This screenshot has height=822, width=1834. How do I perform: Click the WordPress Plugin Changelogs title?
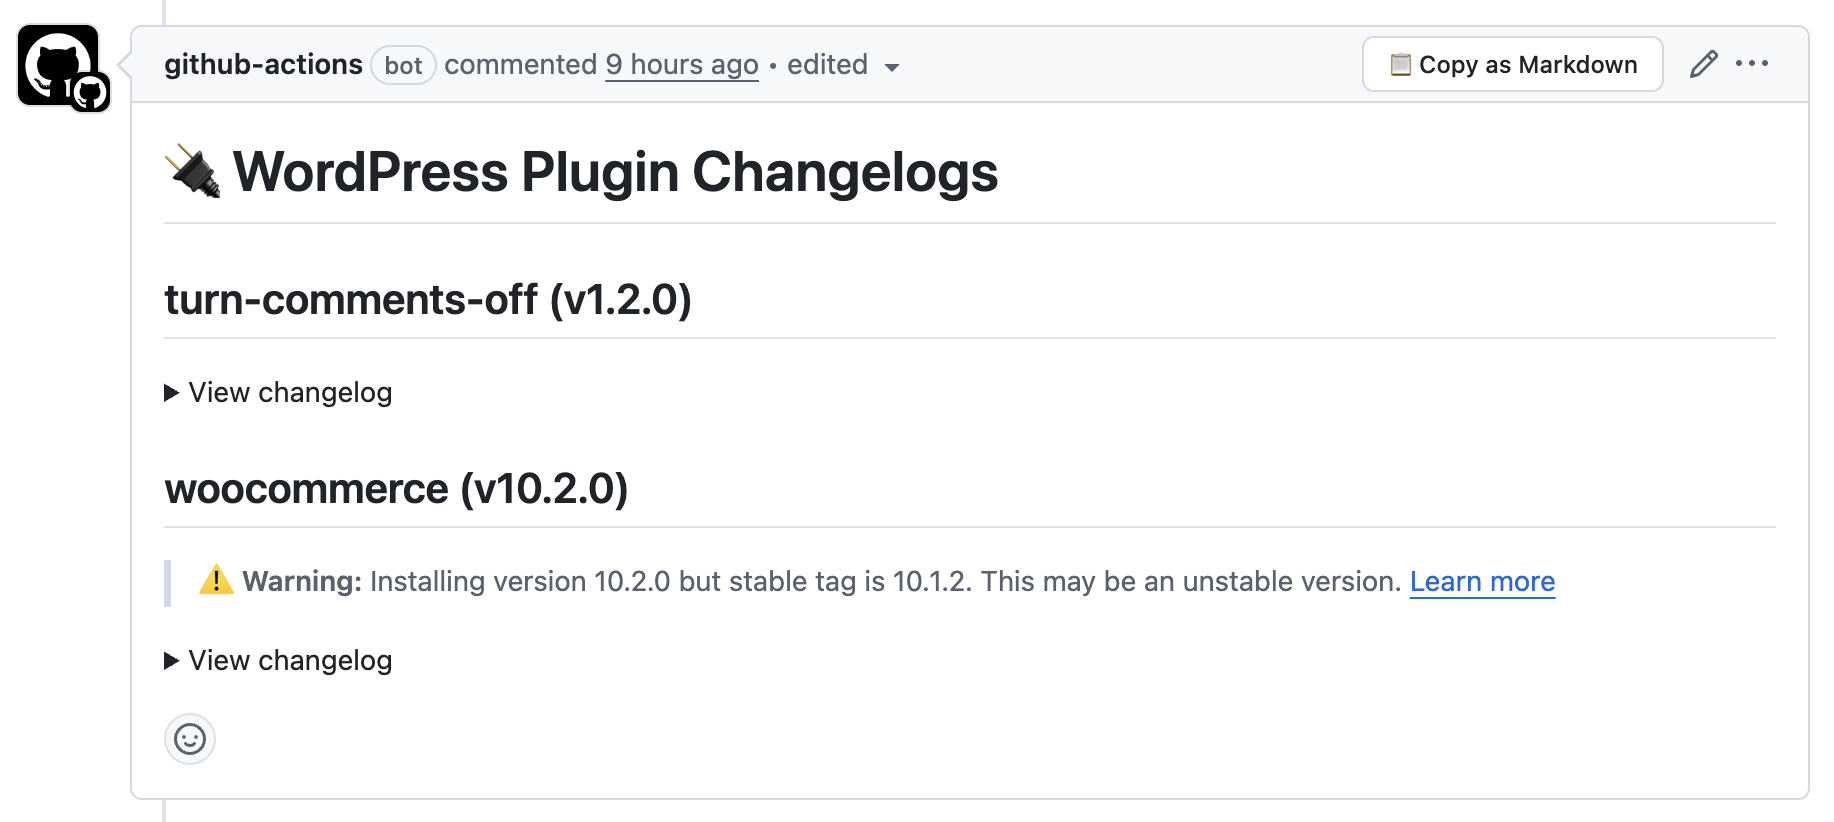[x=614, y=171]
